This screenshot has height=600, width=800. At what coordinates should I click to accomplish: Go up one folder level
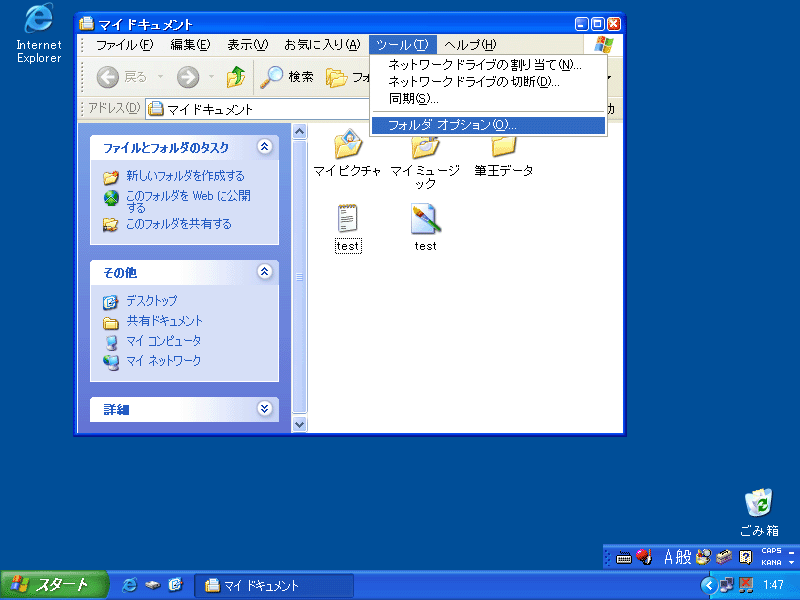point(236,77)
